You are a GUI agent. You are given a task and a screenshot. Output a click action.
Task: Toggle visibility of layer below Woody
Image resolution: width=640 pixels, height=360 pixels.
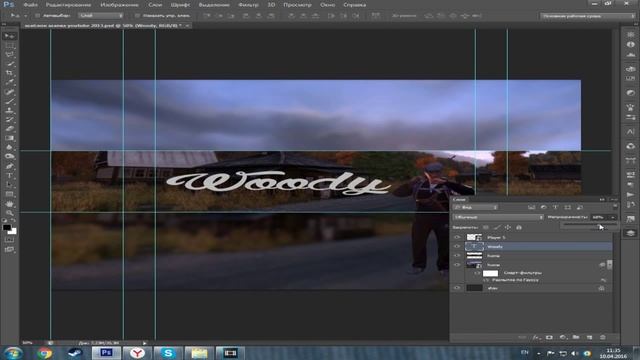click(457, 256)
